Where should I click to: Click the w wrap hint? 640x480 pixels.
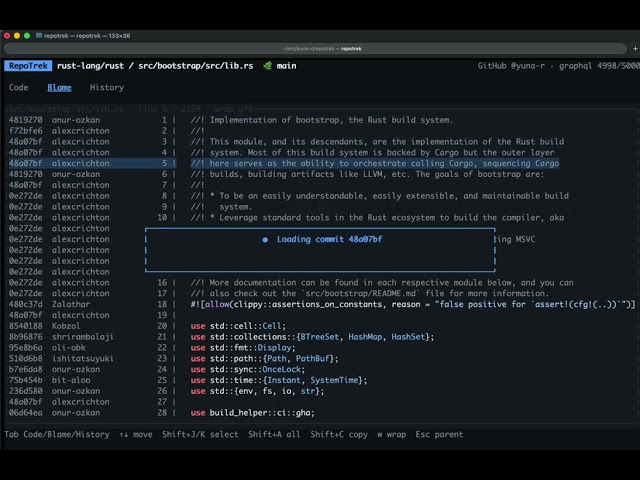(x=391, y=434)
